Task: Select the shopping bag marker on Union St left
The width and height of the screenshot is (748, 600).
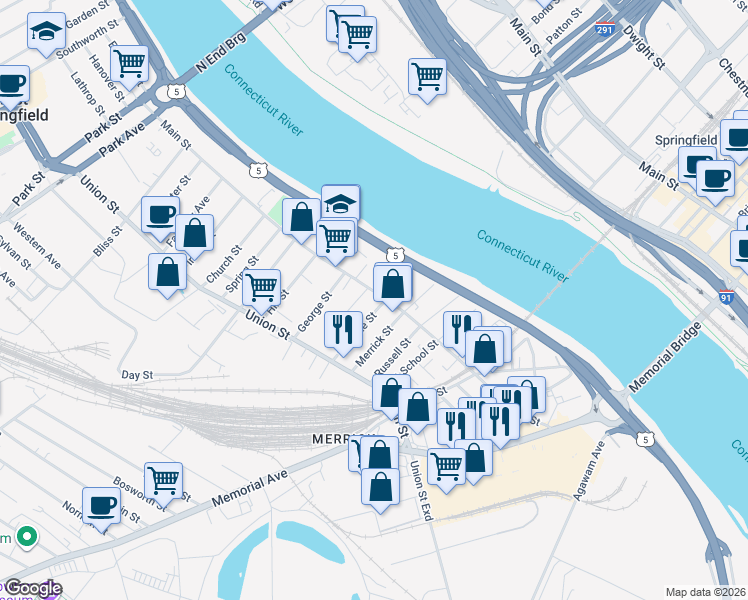Action: click(x=167, y=276)
